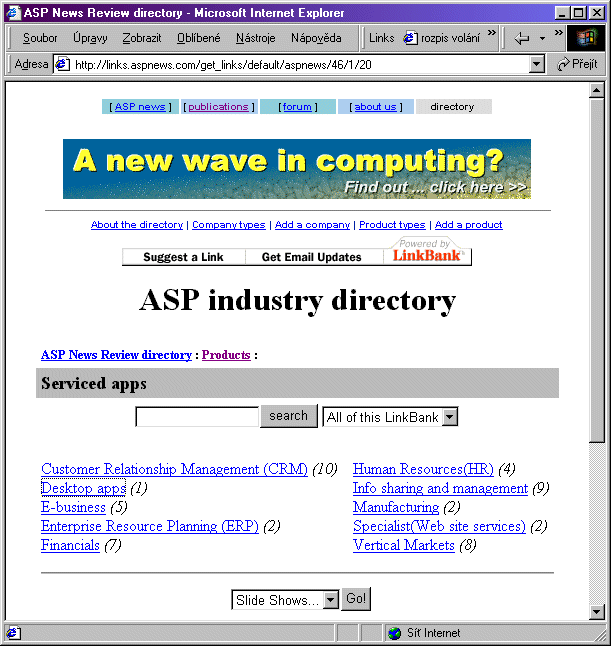This screenshot has height=646, width=611.
Task: Open the Oblíbené menu
Action: (199, 38)
